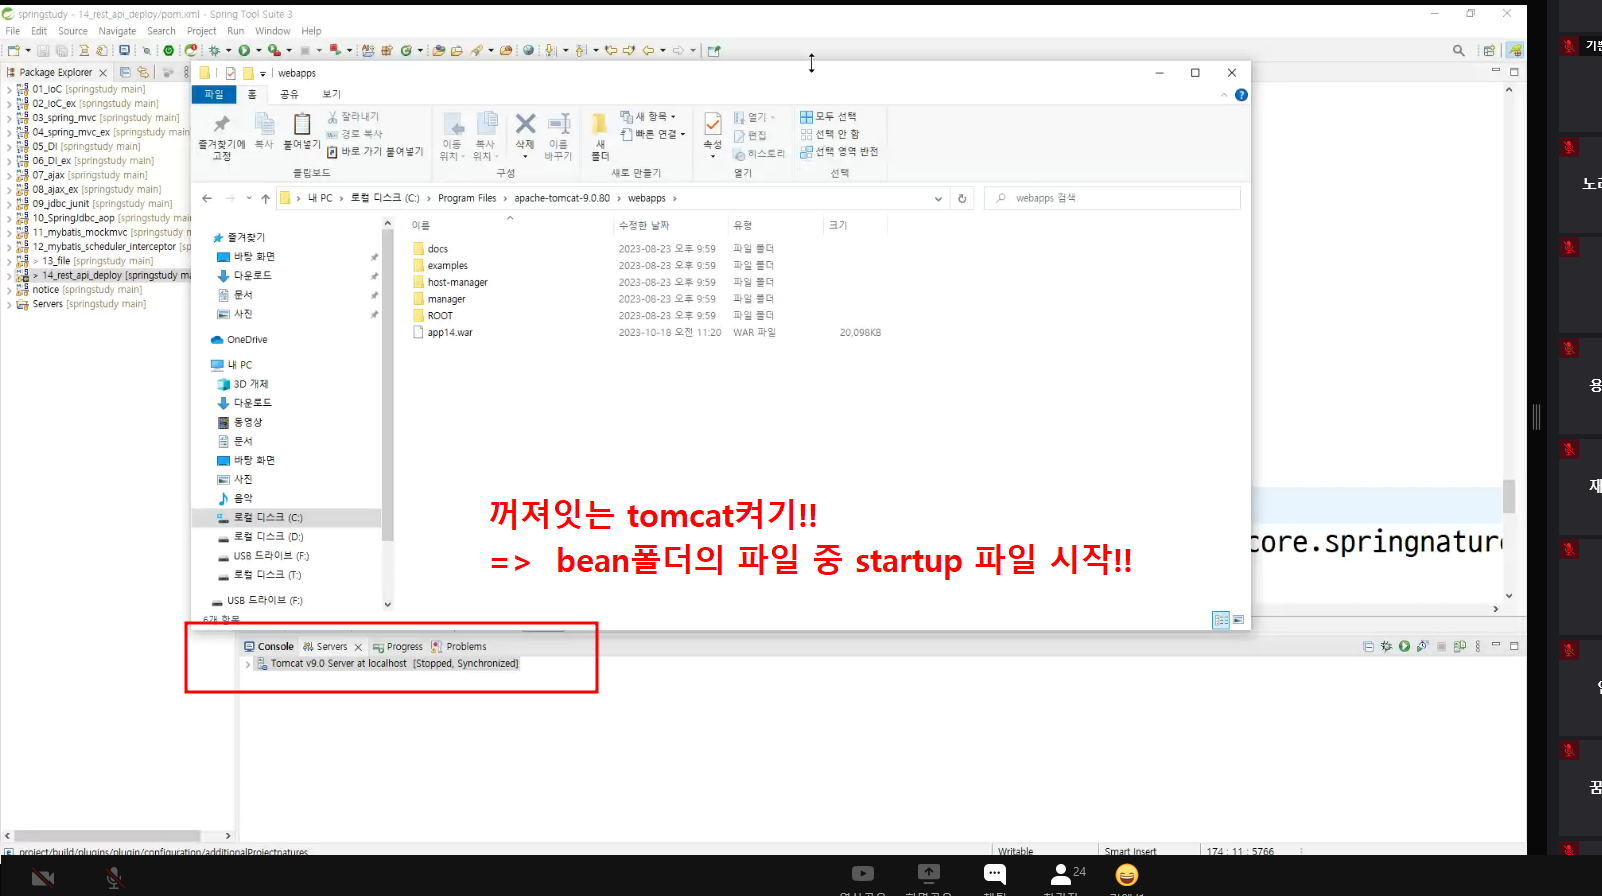Click Explorer Up arrow navigation icon
Viewport: 1602px width, 896px height.
click(265, 198)
